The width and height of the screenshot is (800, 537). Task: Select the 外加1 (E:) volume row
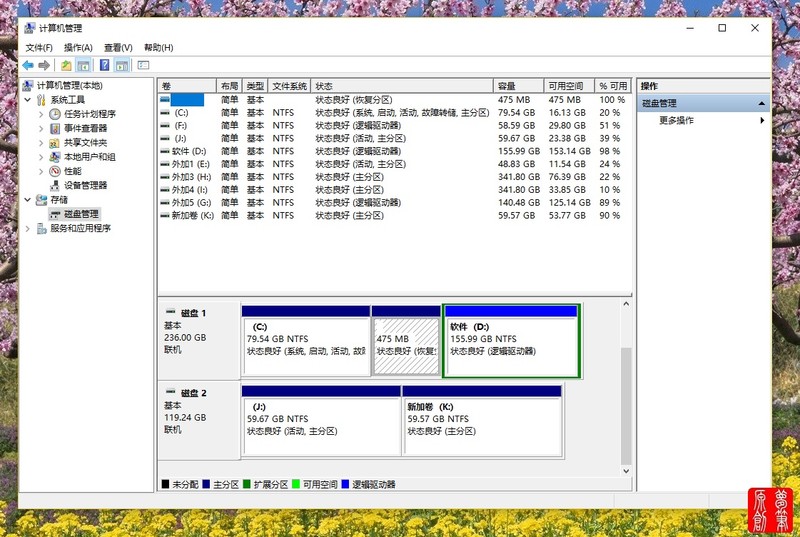(394, 164)
